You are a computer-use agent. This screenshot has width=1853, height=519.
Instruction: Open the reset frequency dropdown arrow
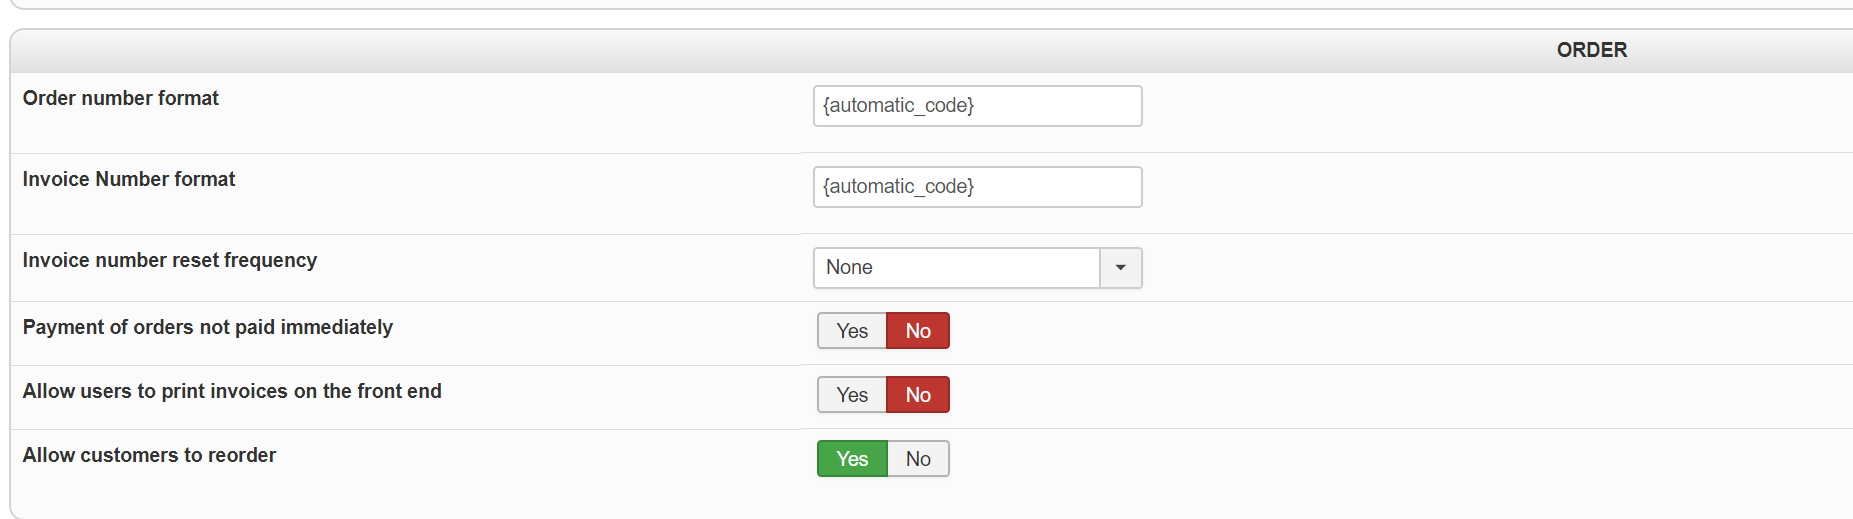click(x=1120, y=268)
